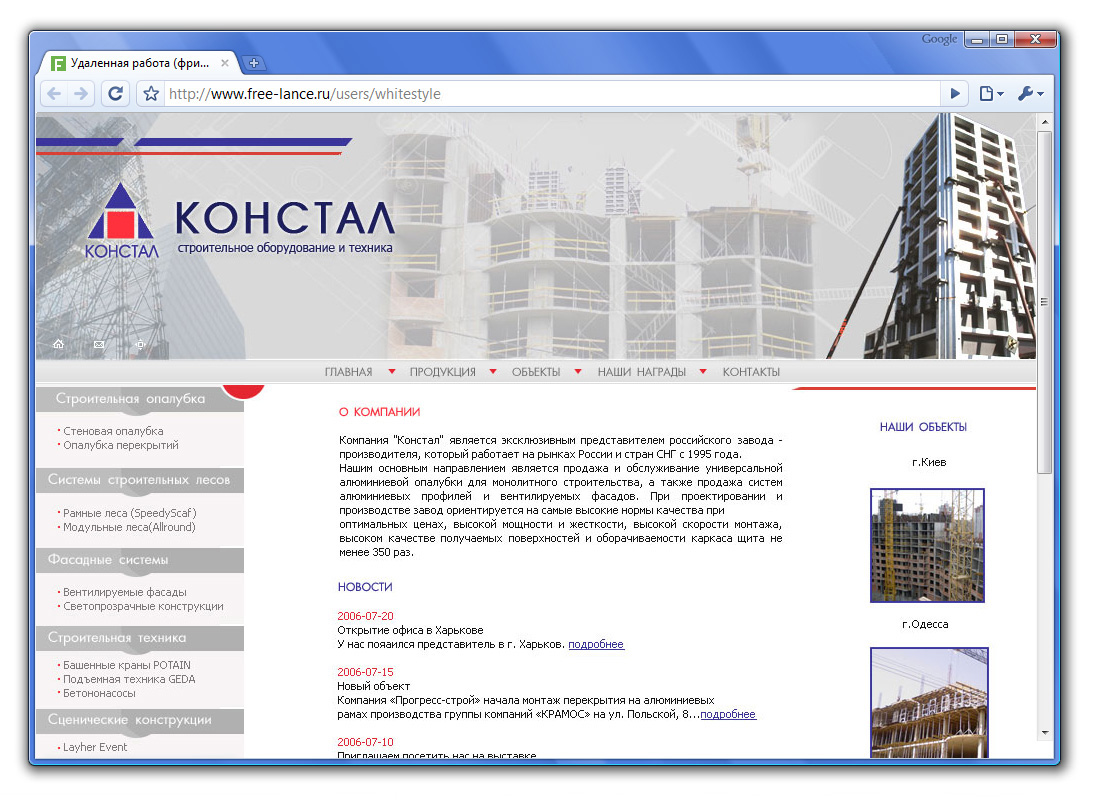
Task: Bookmark the page with the star icon
Action: coord(151,93)
